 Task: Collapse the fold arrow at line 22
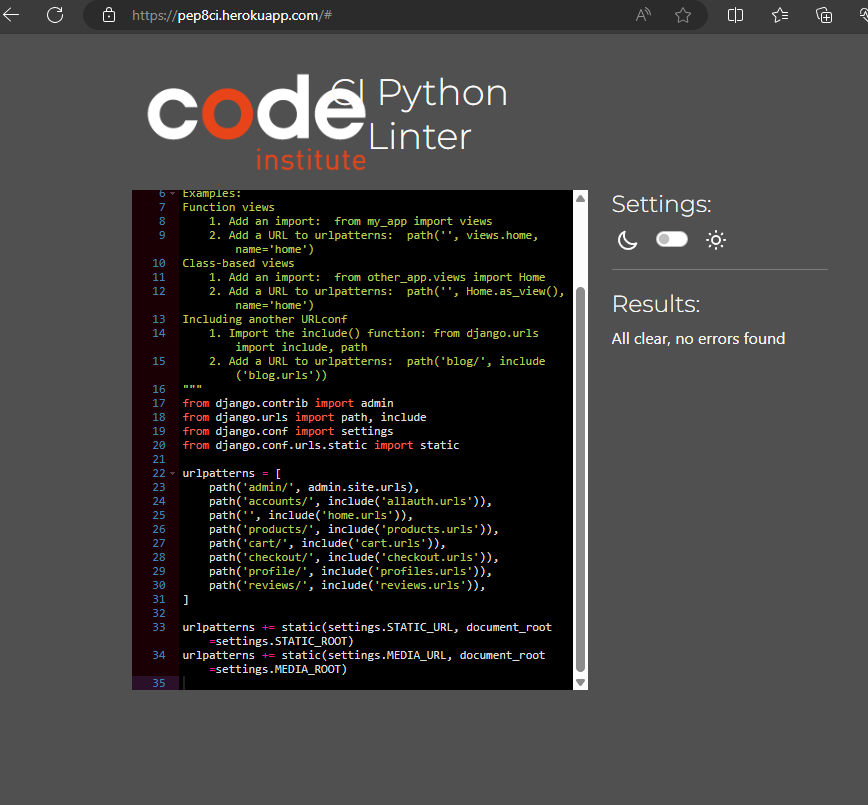(172, 473)
